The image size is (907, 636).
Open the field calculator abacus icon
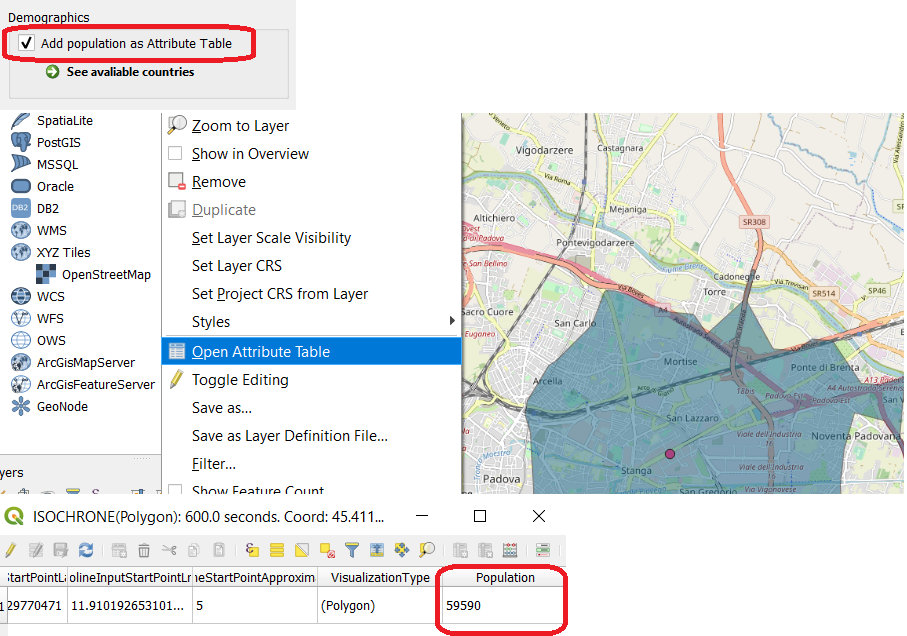click(x=510, y=550)
